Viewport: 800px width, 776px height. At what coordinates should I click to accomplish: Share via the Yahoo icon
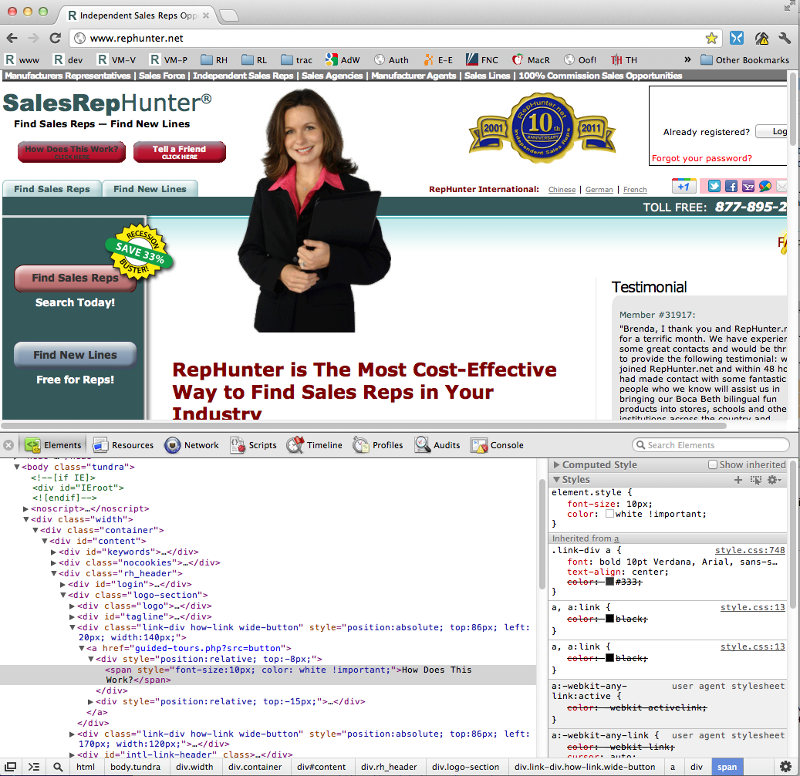click(748, 186)
